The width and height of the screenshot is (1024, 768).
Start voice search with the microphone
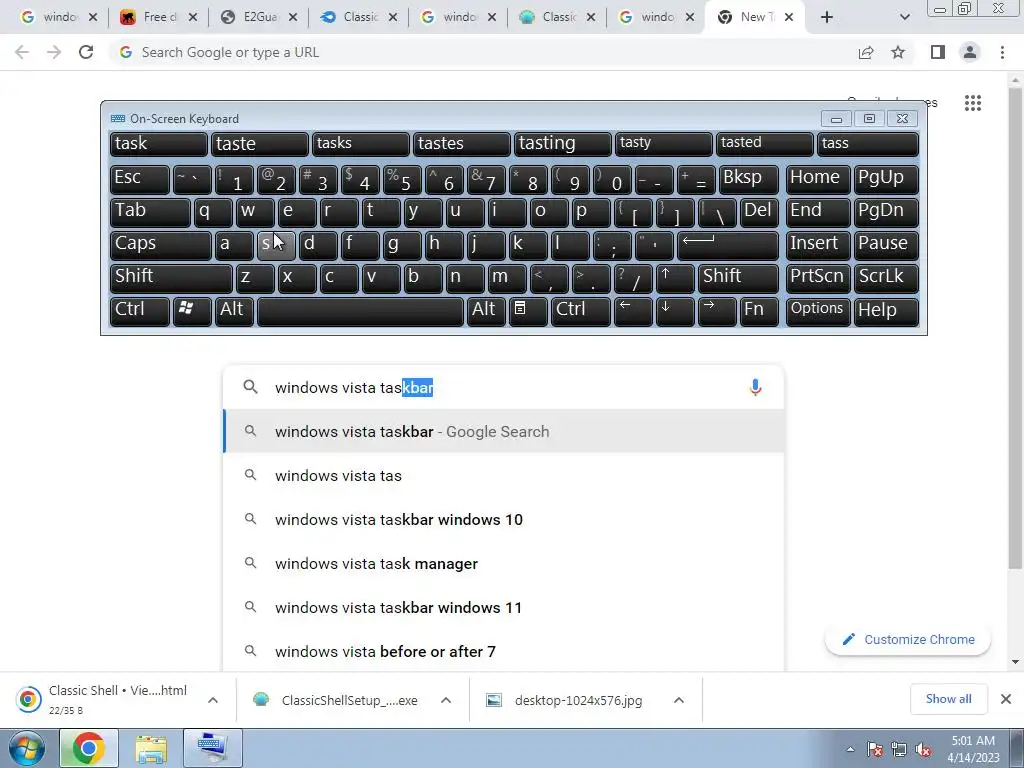click(x=755, y=387)
